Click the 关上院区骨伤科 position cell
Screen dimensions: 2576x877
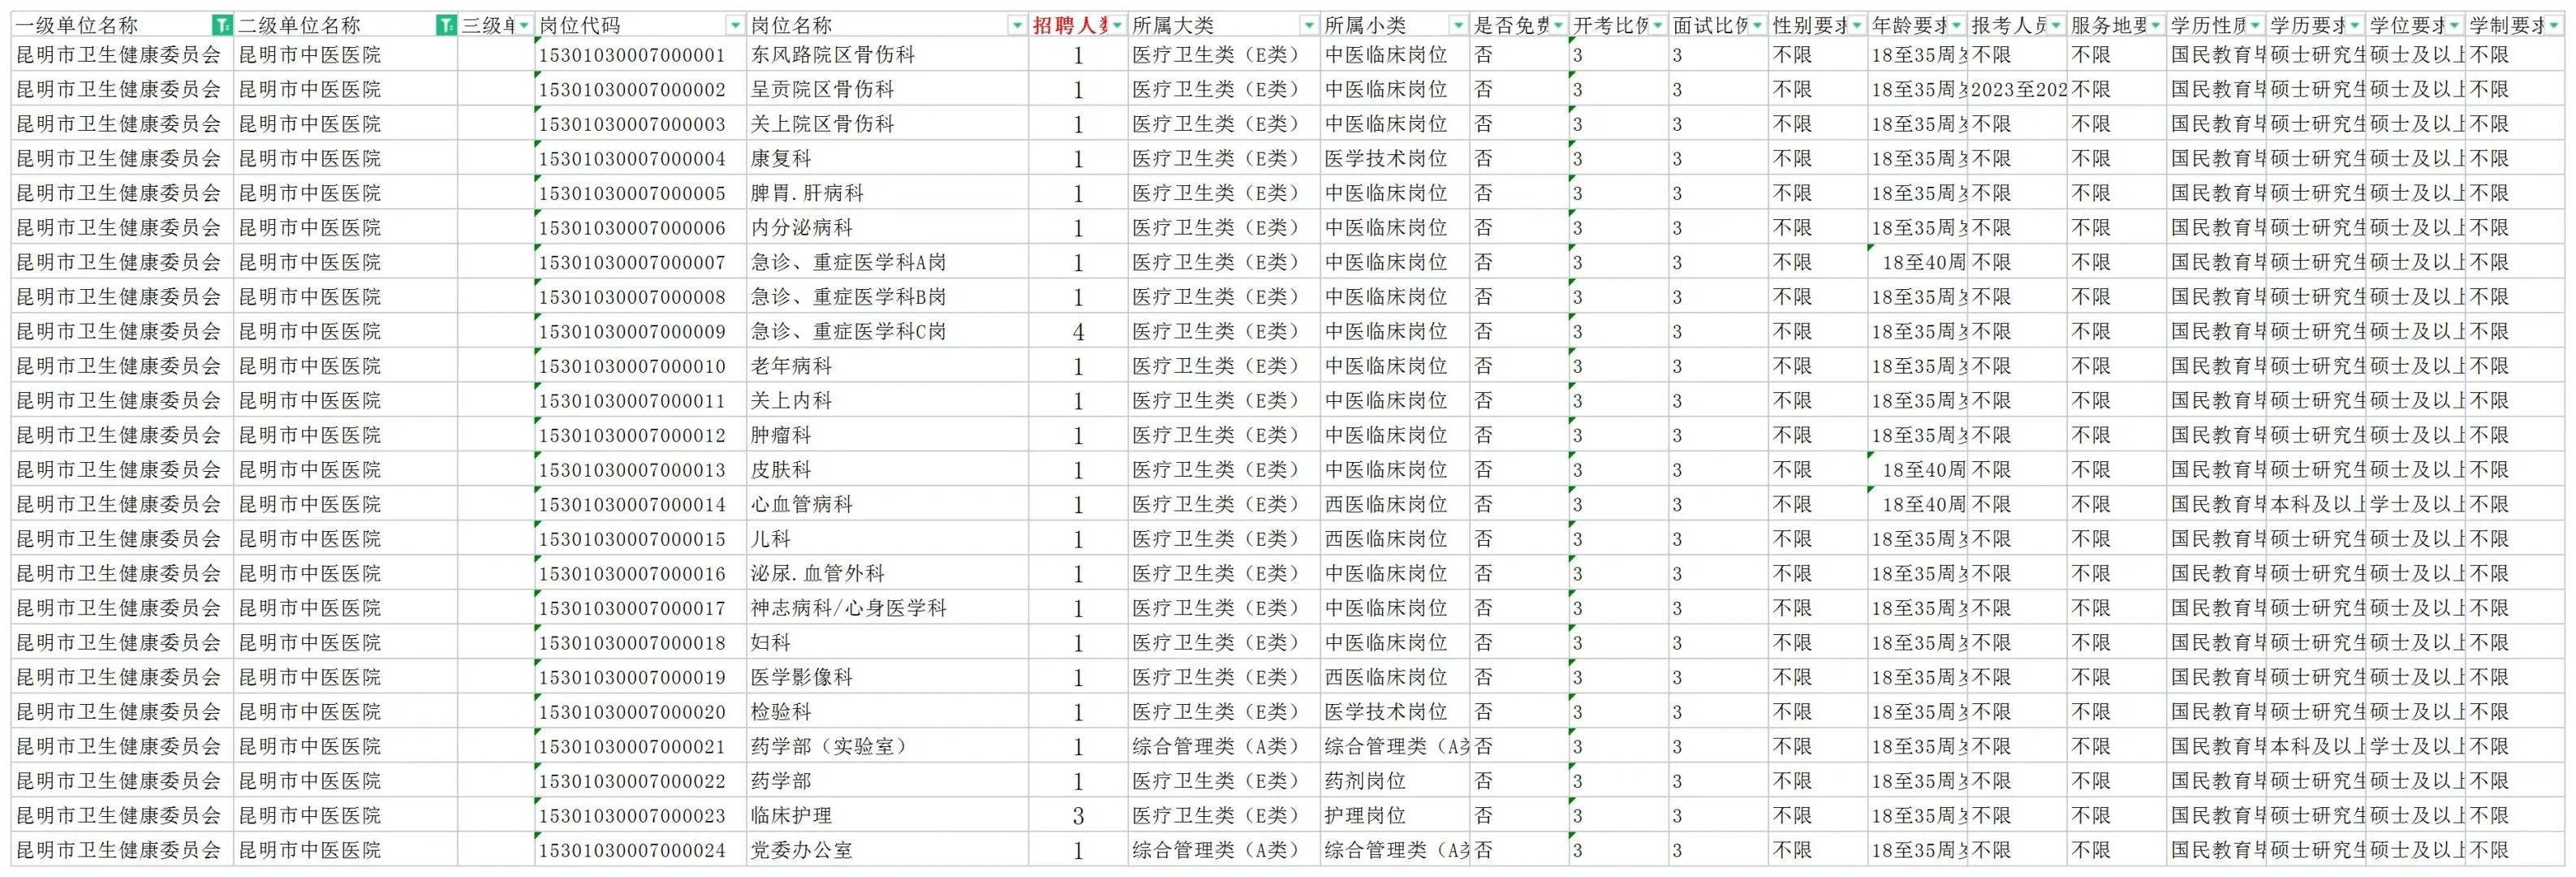[887, 124]
